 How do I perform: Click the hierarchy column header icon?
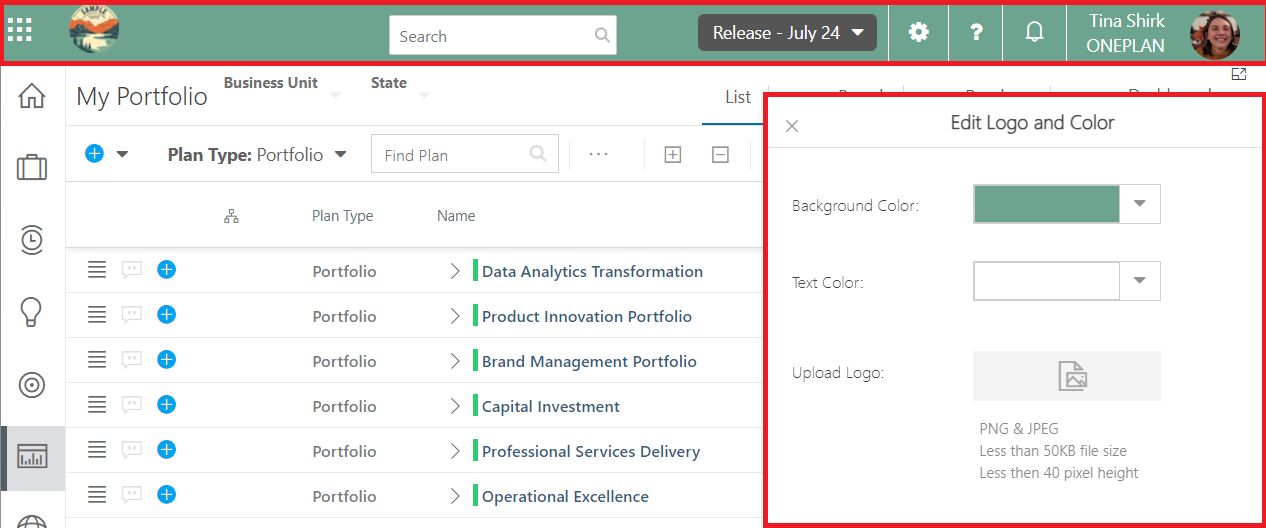[x=231, y=216]
